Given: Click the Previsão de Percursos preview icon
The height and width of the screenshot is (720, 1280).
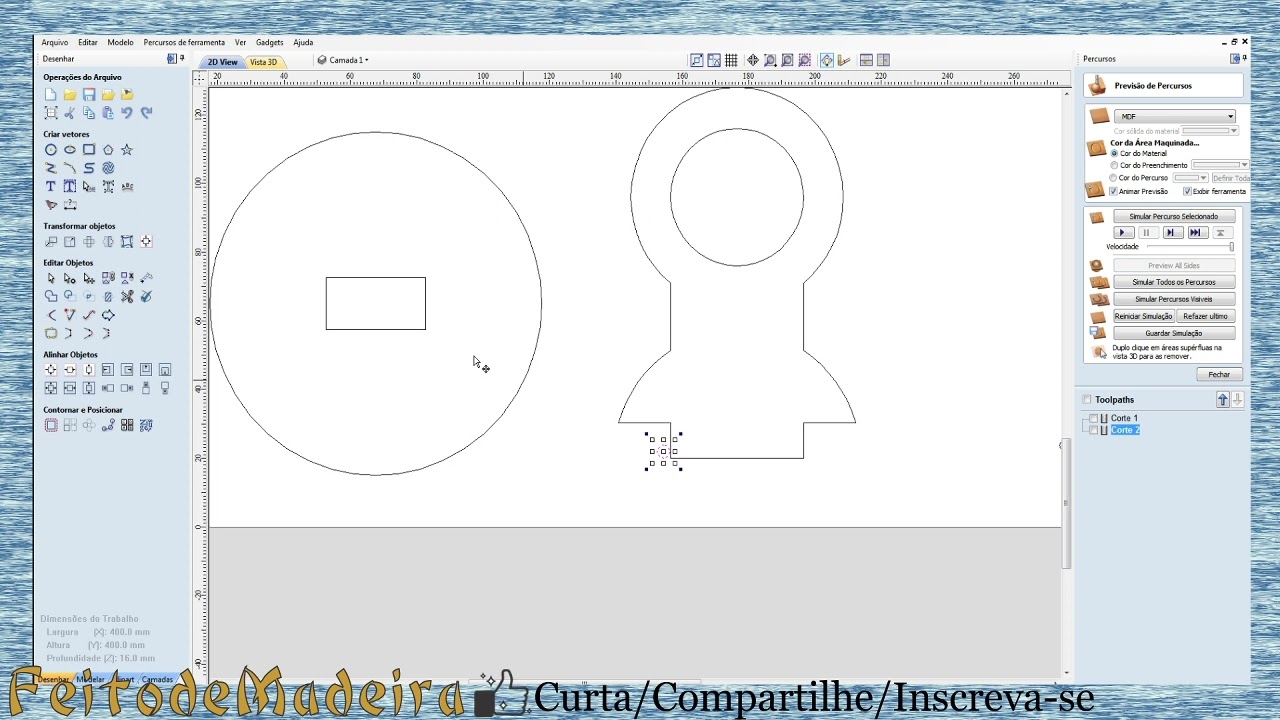Looking at the screenshot, I should [x=1098, y=86].
